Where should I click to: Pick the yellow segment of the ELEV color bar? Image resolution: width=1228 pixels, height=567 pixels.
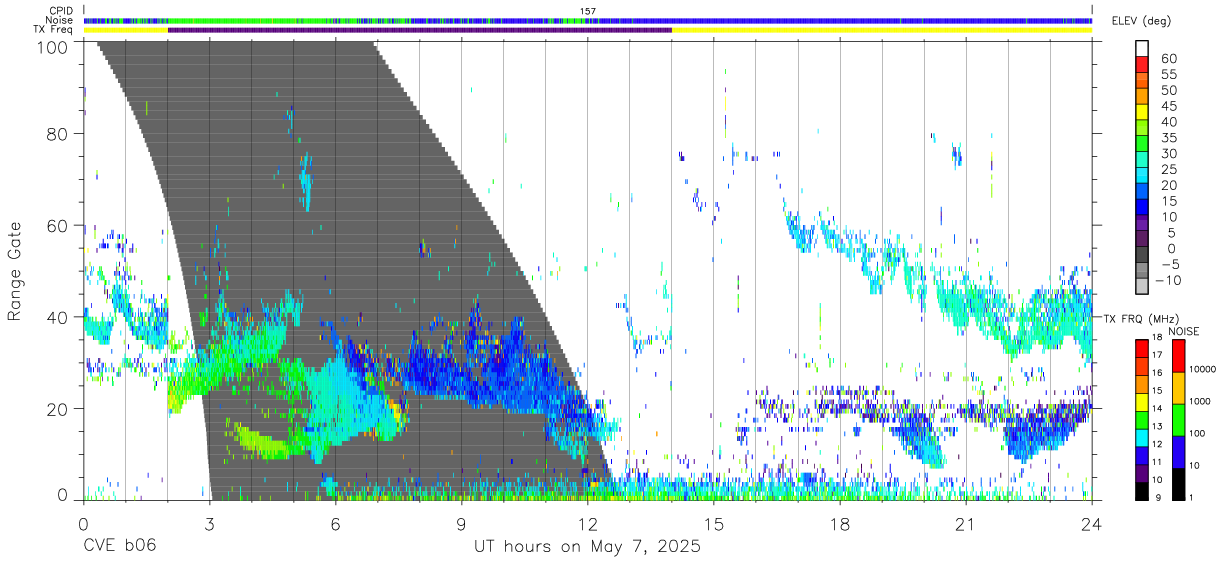tap(1142, 111)
